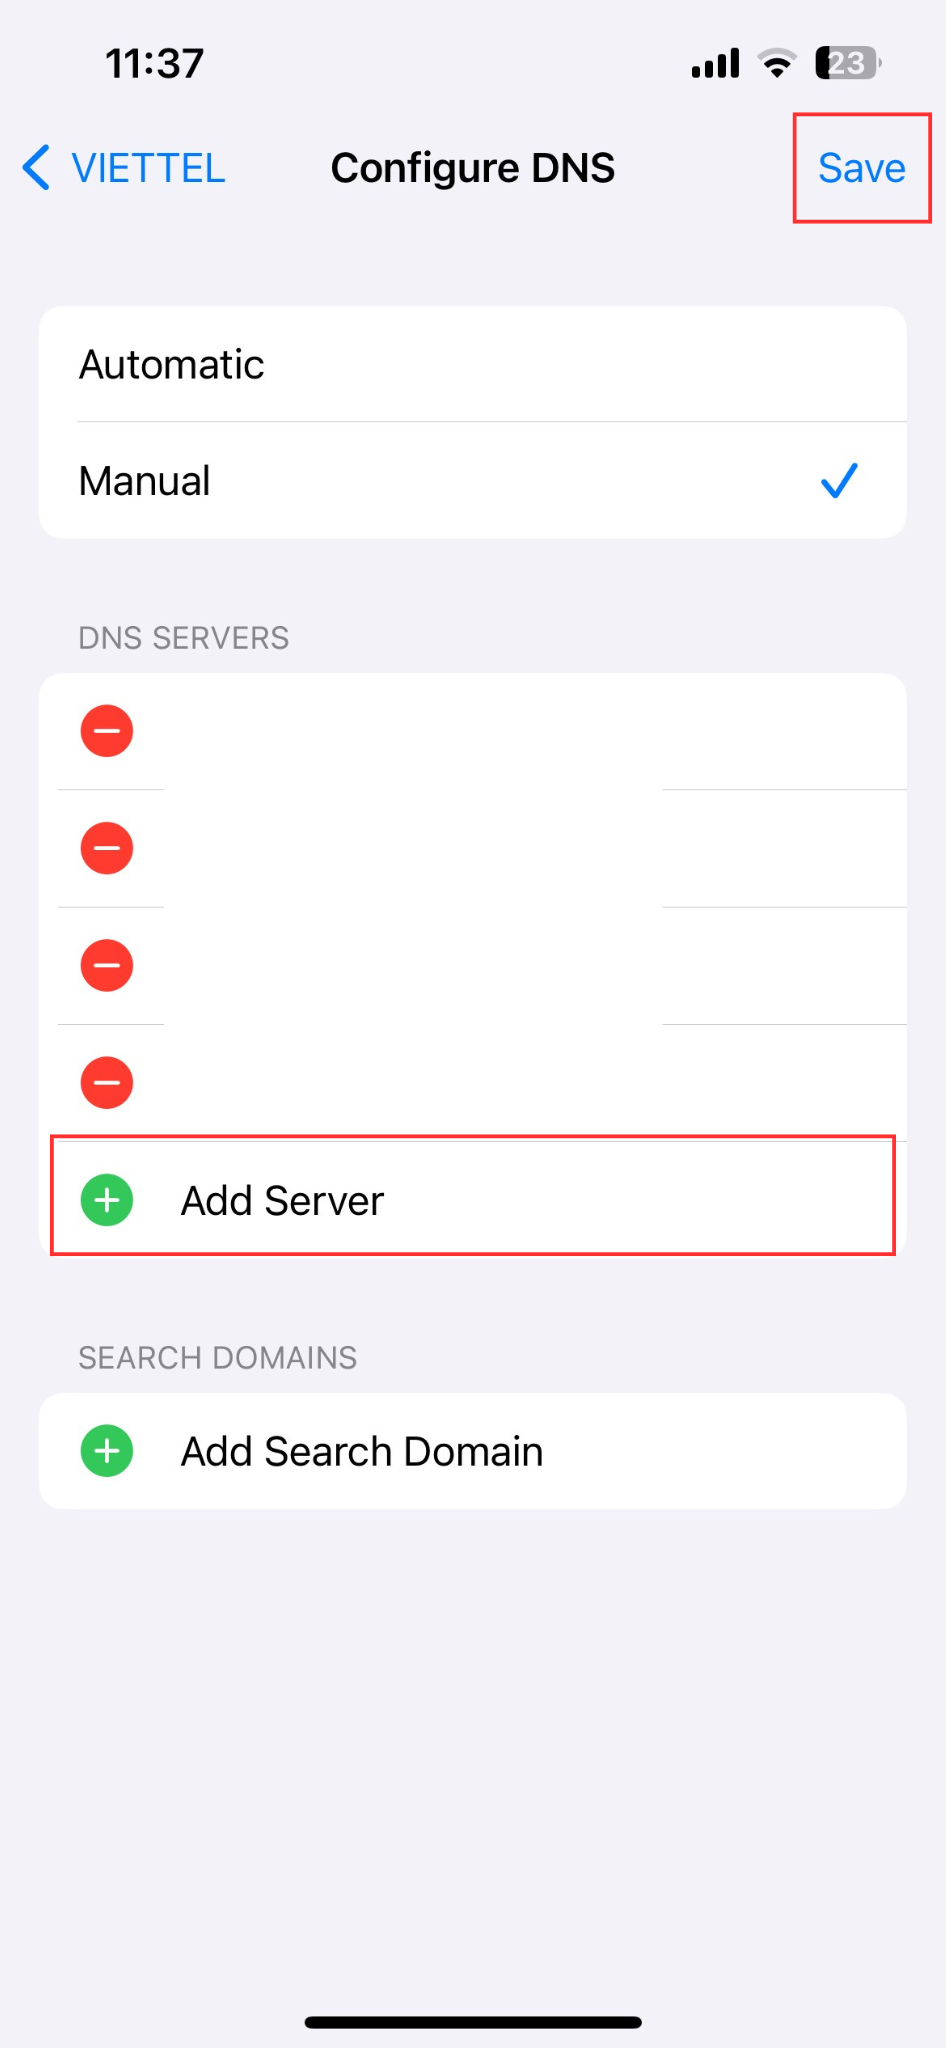946x2048 pixels.
Task: Remove the first DNS server entry
Action: (x=107, y=731)
